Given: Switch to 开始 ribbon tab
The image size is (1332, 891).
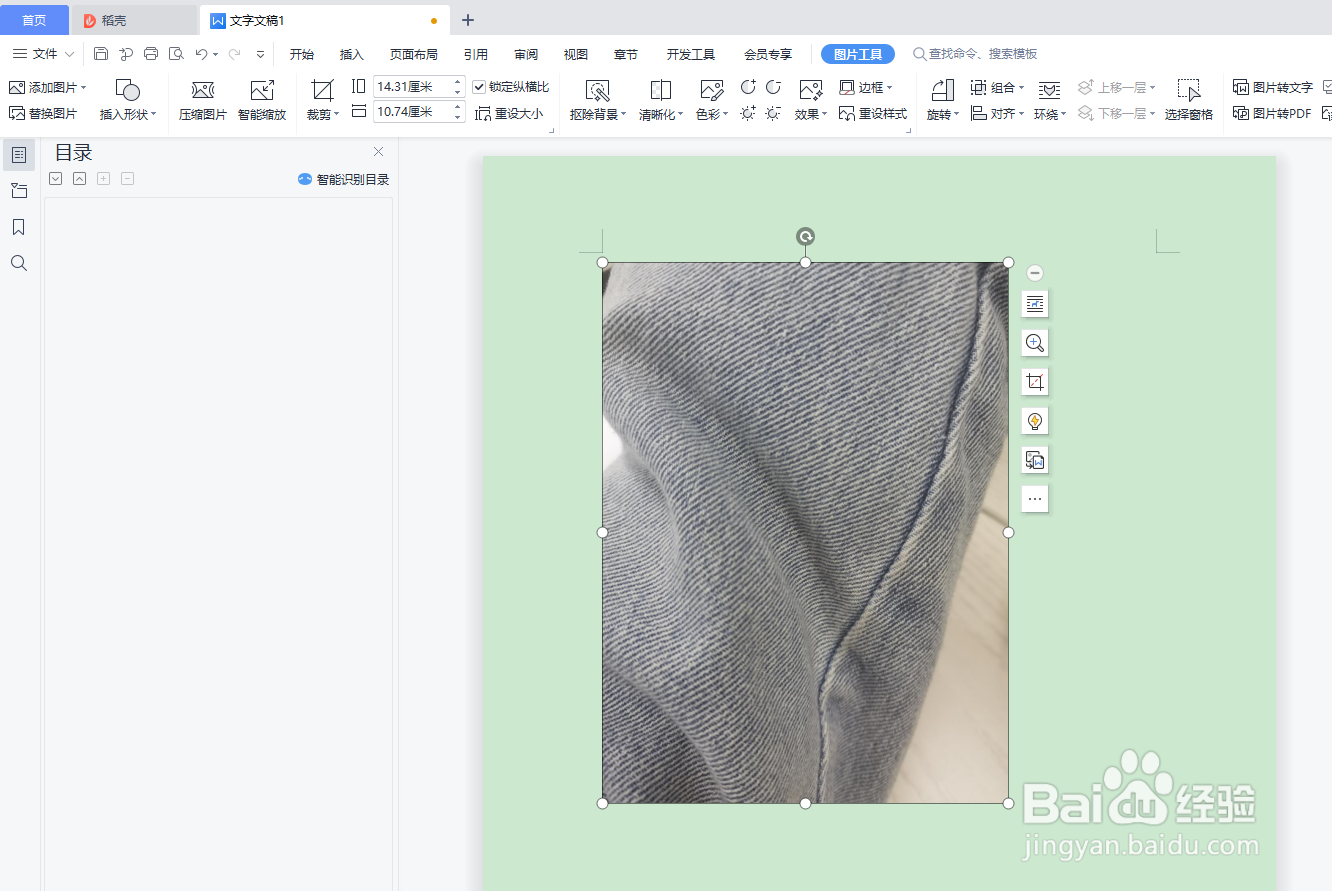Looking at the screenshot, I should click(302, 54).
